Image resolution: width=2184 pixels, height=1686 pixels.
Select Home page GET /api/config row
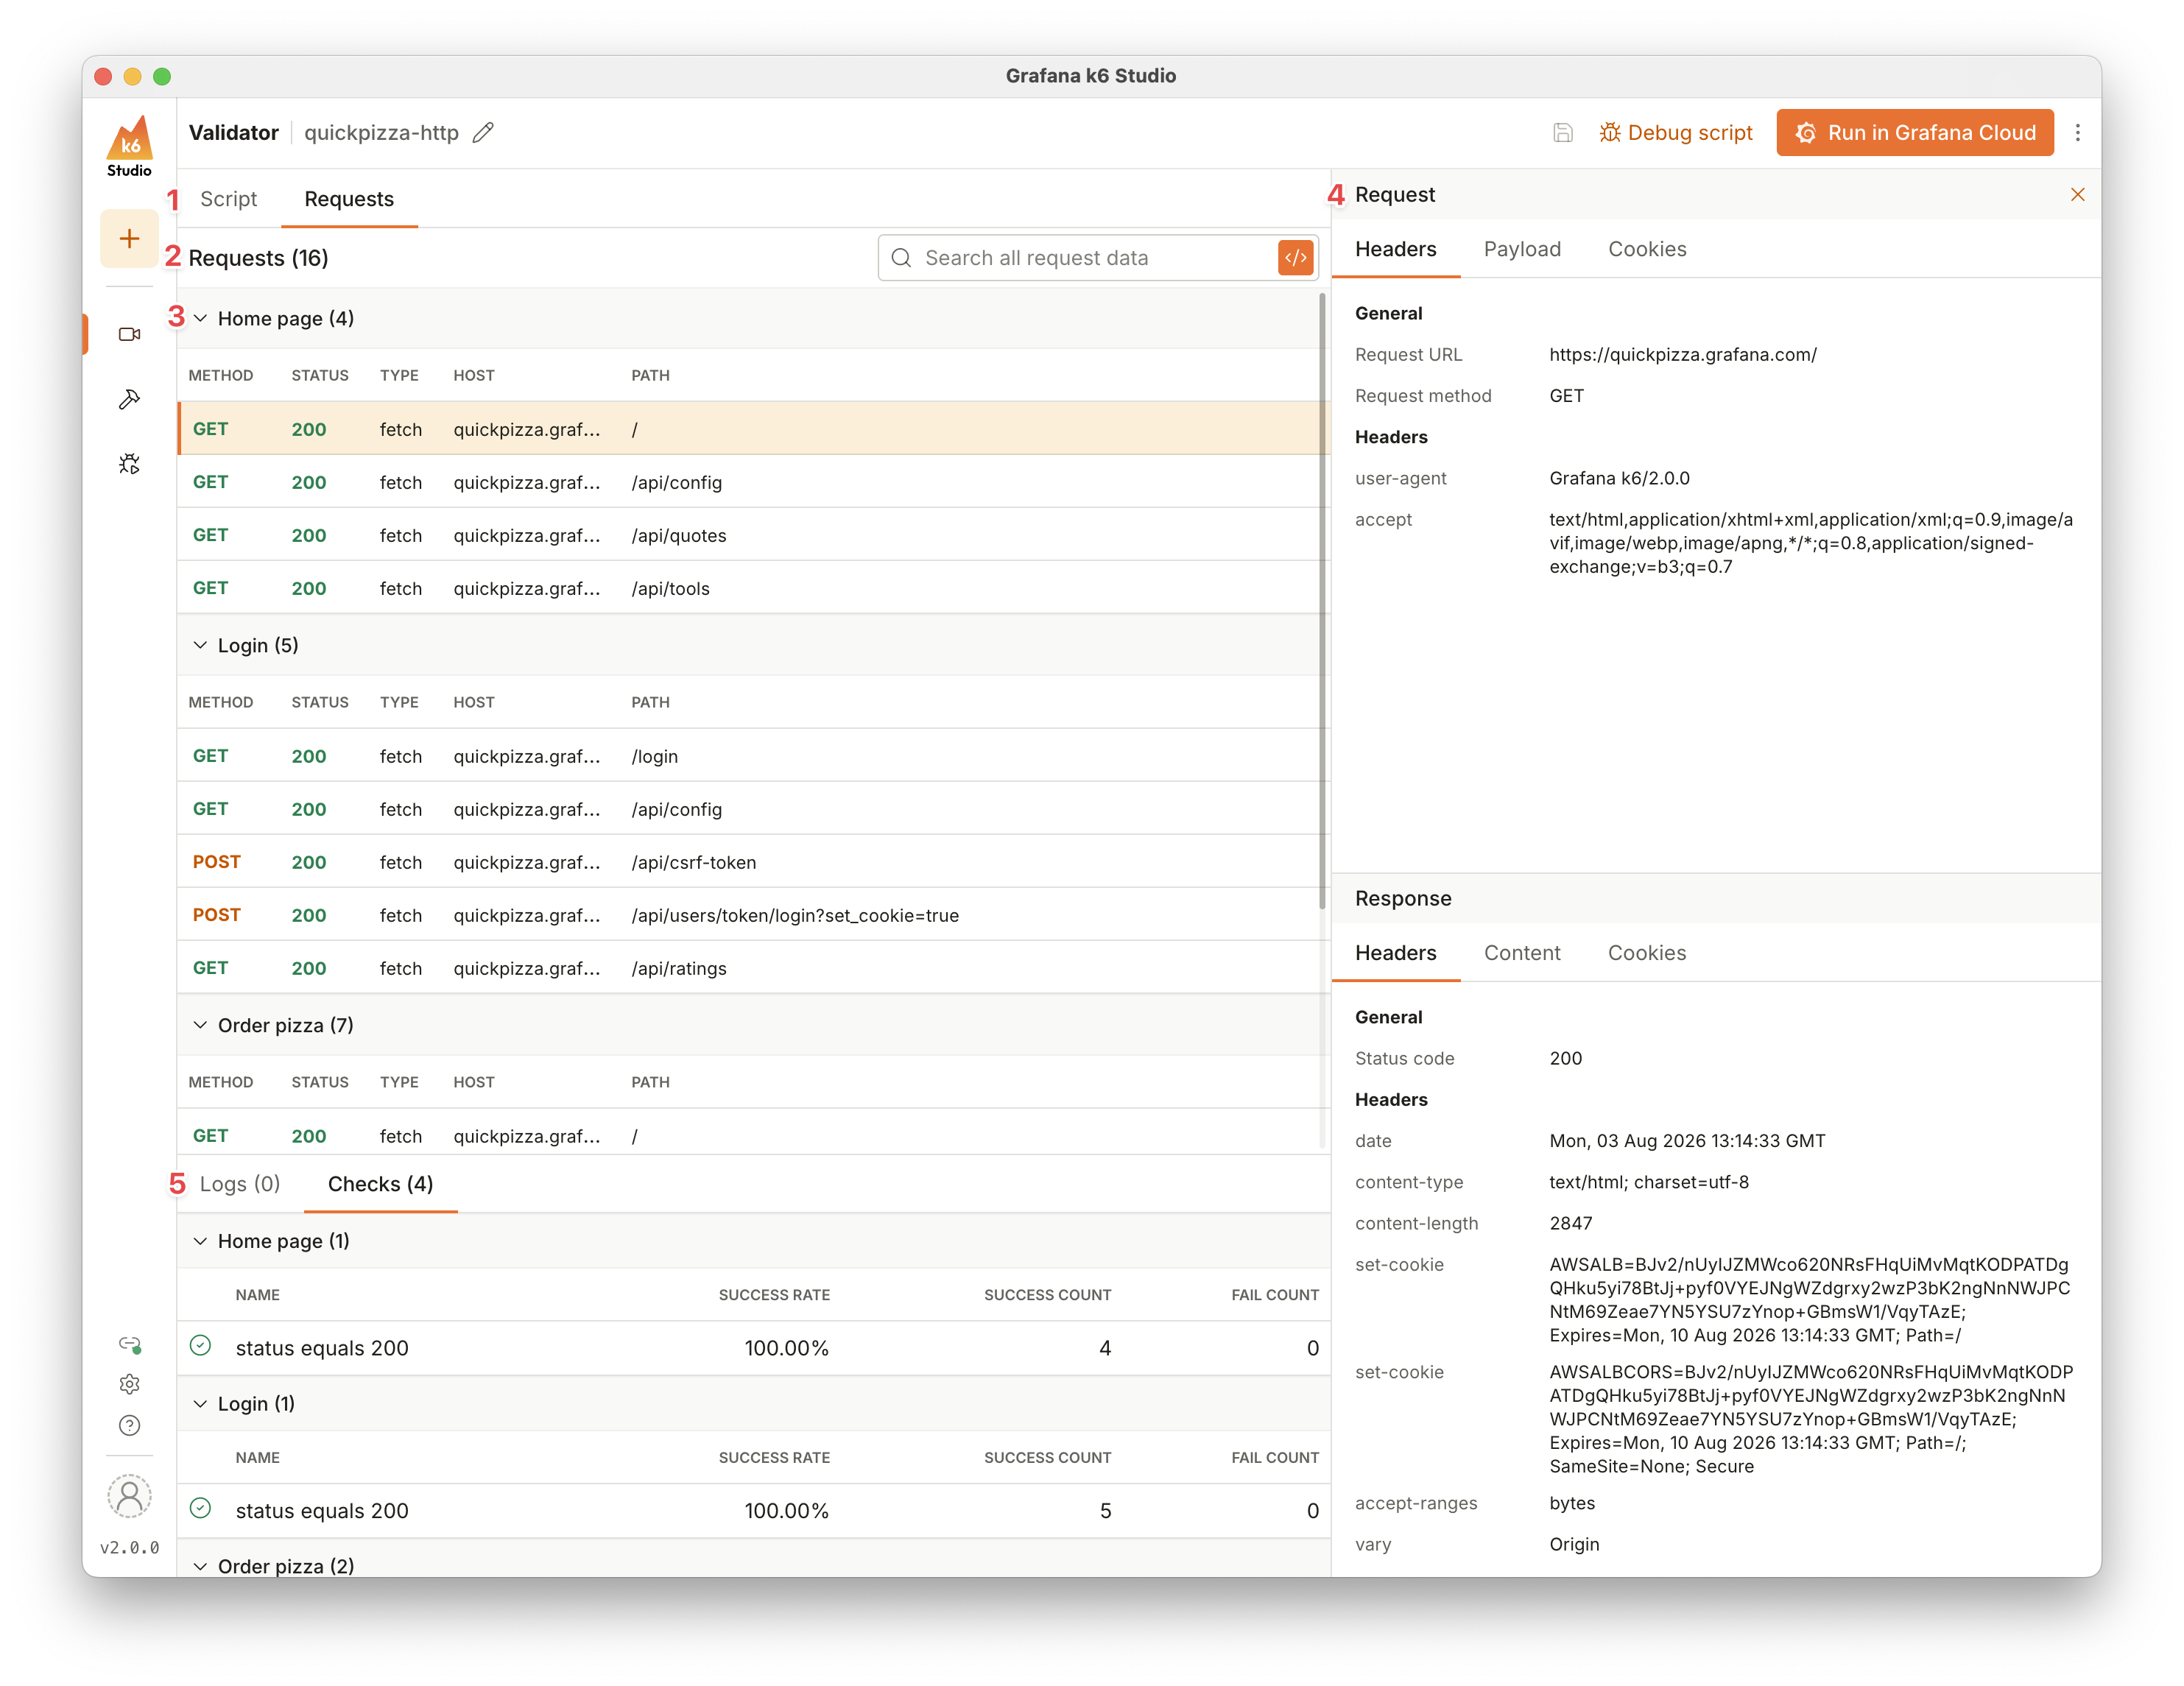point(754,482)
